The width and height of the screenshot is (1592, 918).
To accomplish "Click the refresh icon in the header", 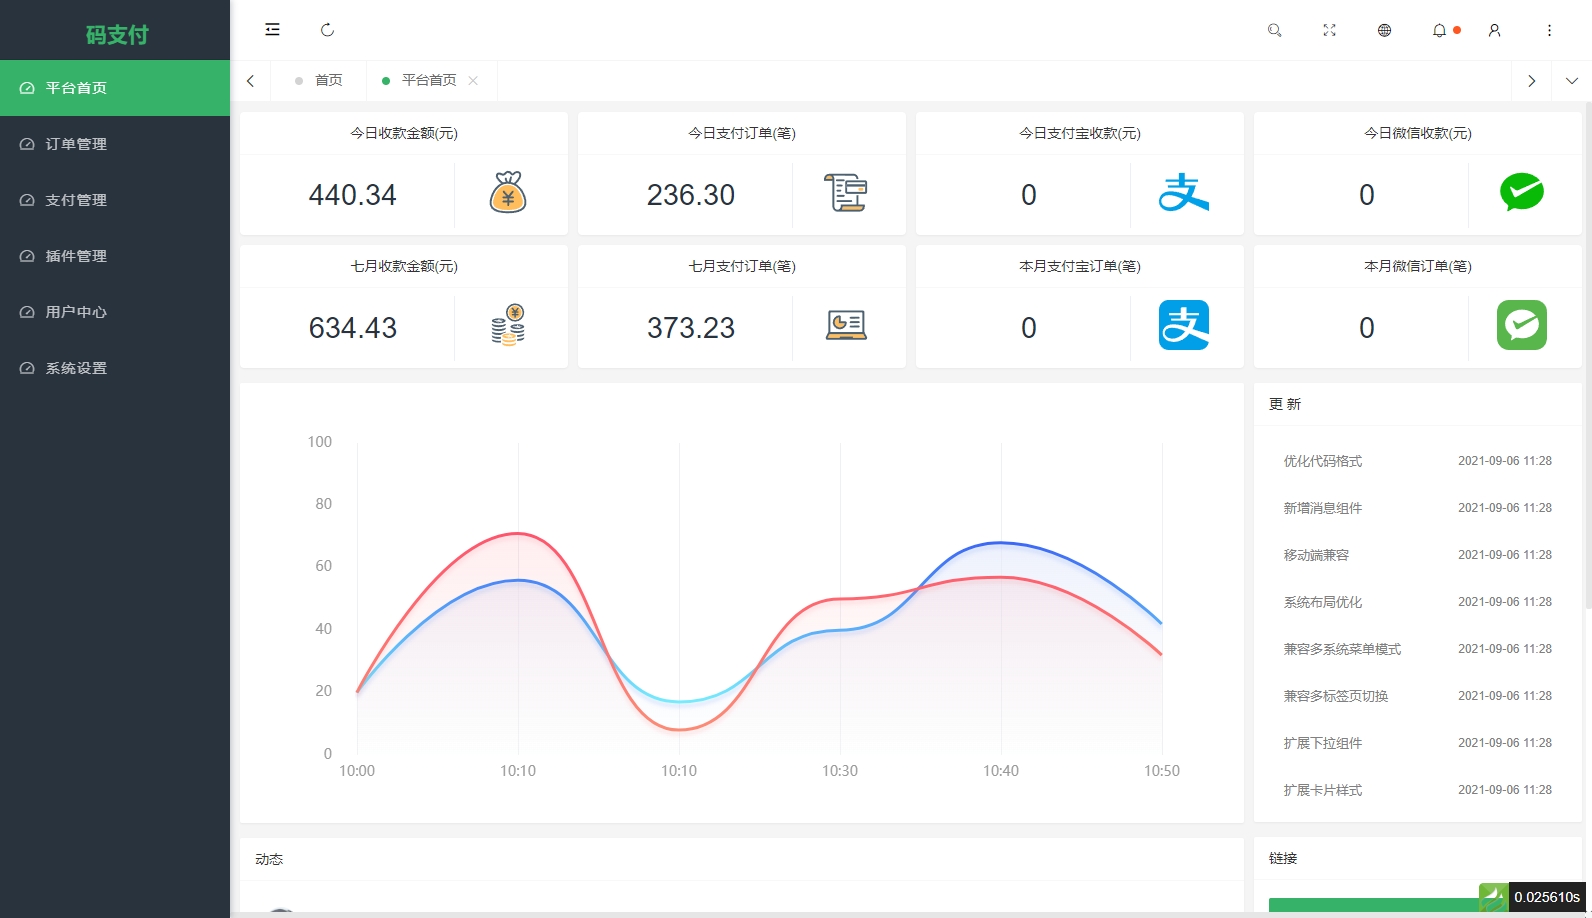I will click(327, 30).
